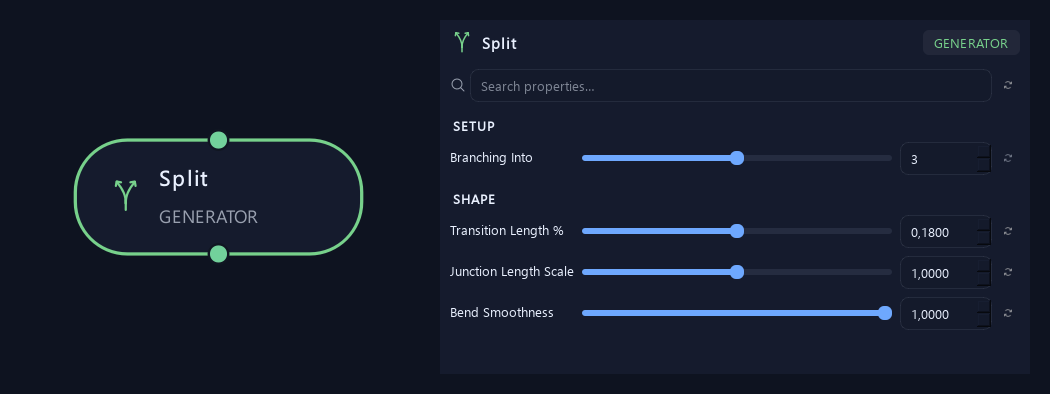
Task: Increment Branching Into with the up stepper
Action: click(x=984, y=151)
